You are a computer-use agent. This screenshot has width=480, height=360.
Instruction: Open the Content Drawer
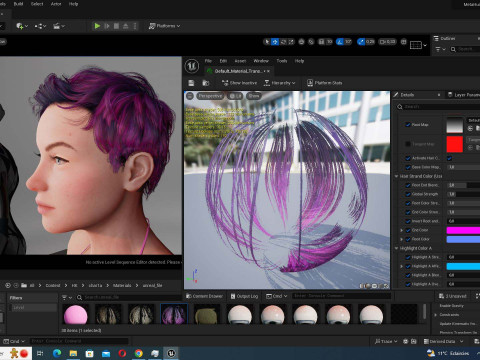click(204, 296)
